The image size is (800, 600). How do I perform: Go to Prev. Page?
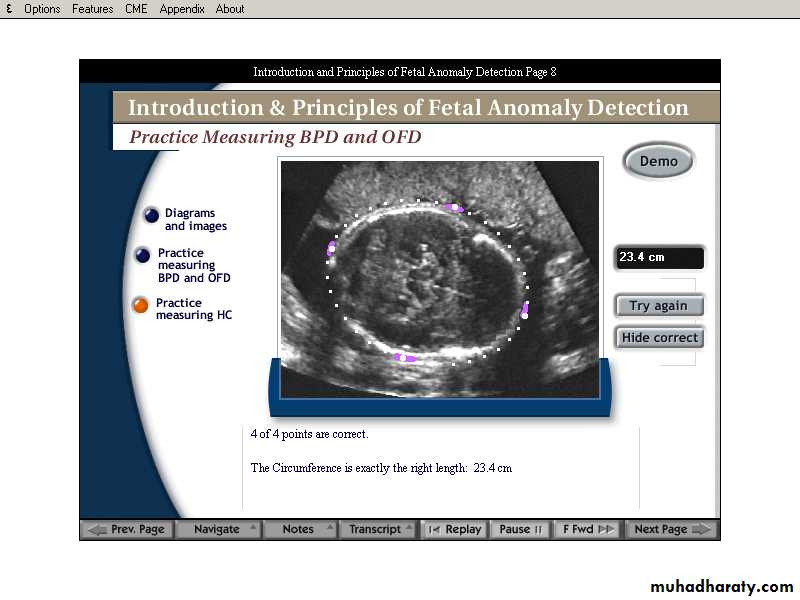[127, 529]
